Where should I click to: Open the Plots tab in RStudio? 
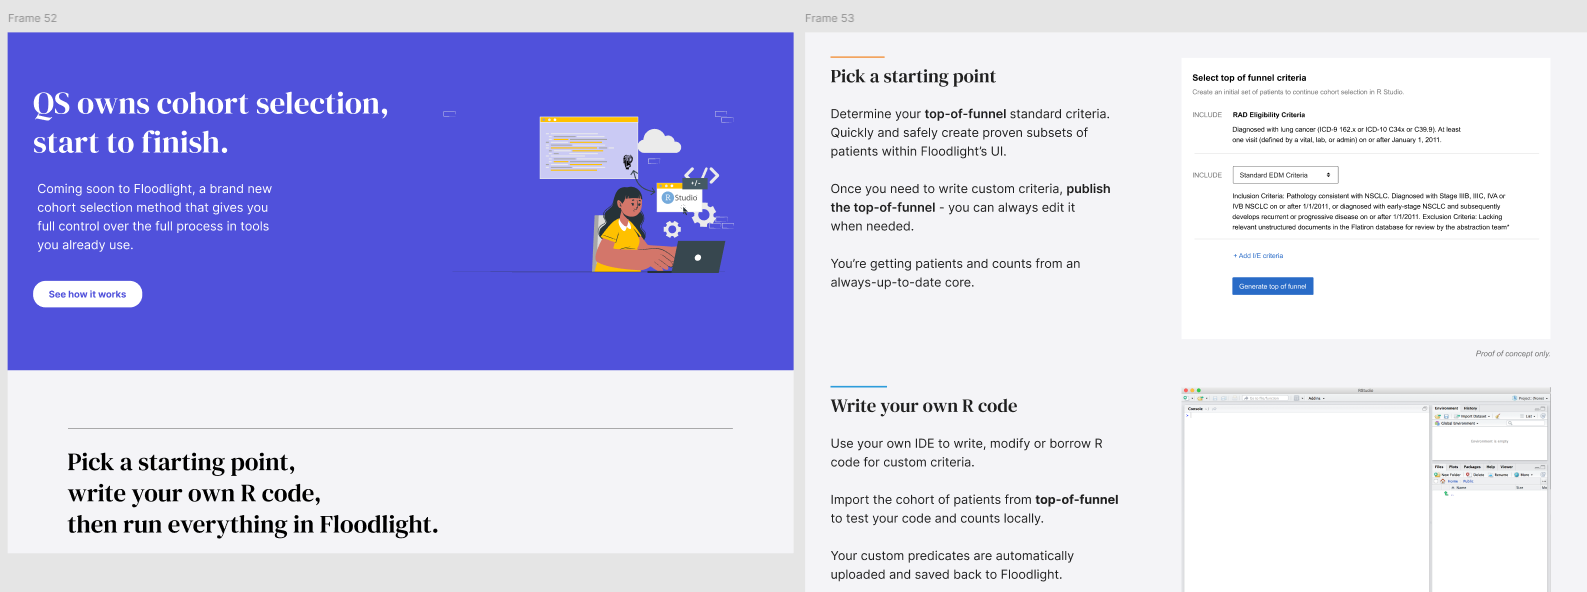[1453, 467]
